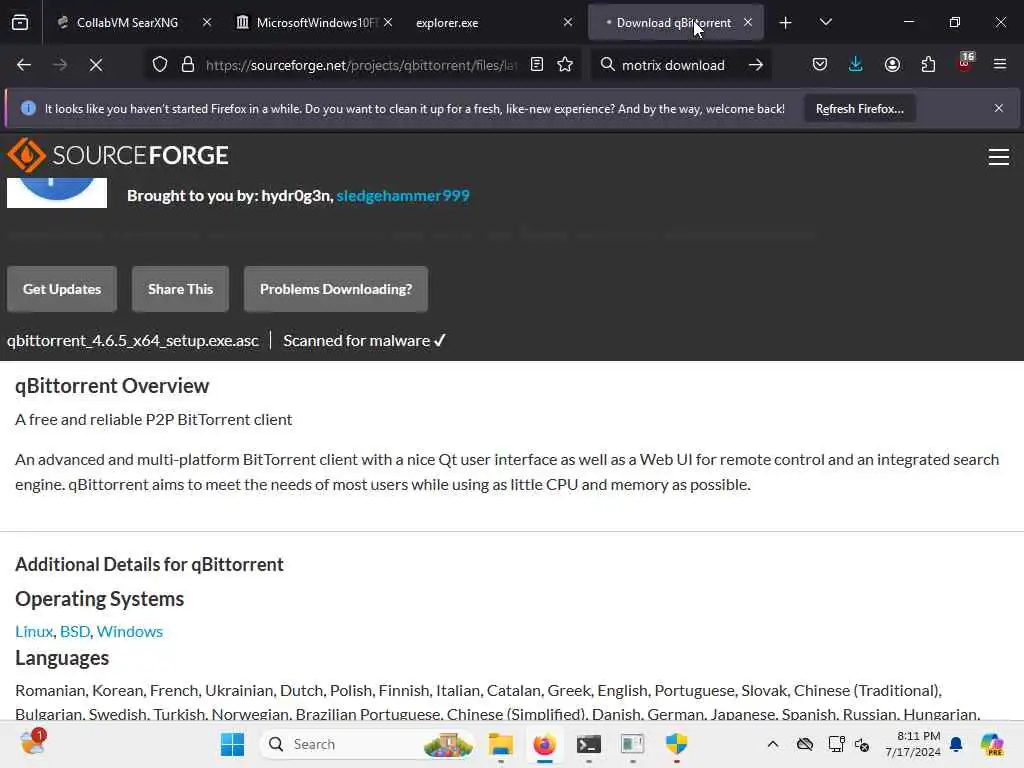Open Linux operating system link
Image resolution: width=1024 pixels, height=768 pixels.
tap(34, 632)
